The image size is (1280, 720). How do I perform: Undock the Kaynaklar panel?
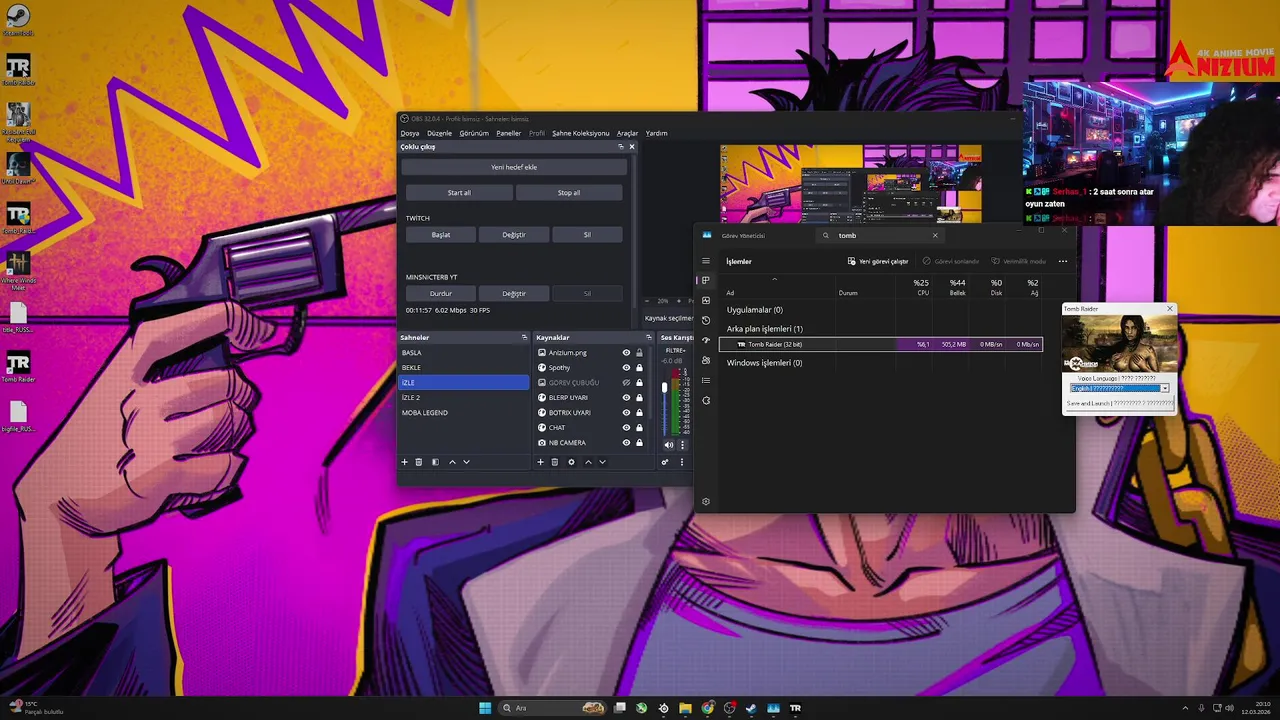point(648,338)
